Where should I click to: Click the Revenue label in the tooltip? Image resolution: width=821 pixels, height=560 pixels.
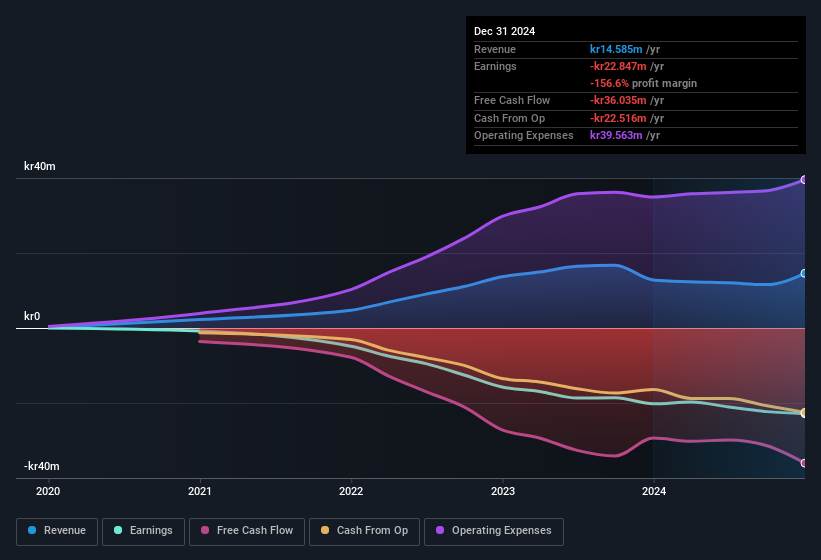pos(495,49)
